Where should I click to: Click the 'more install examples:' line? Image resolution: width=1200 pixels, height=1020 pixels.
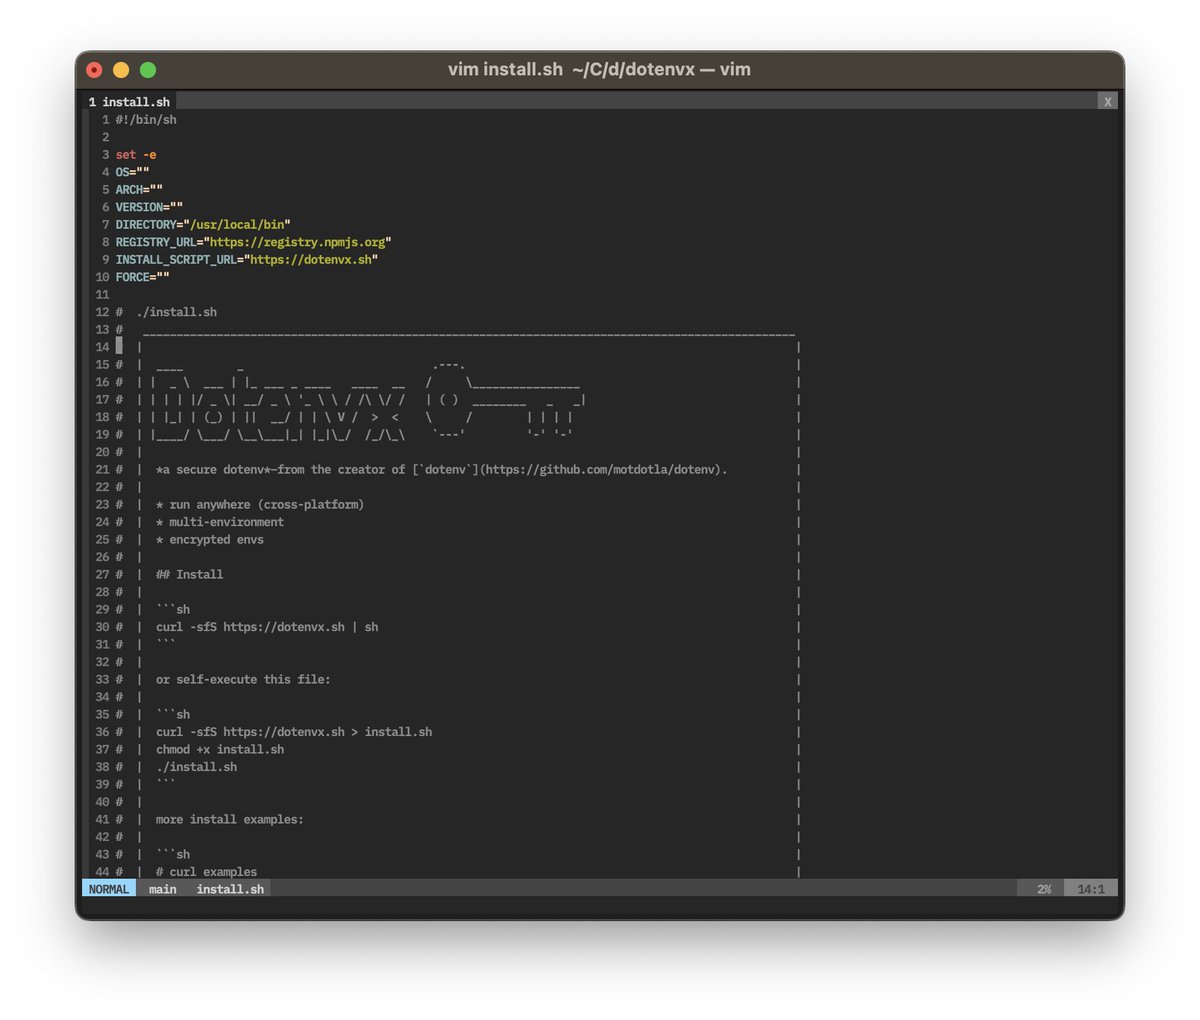point(230,820)
